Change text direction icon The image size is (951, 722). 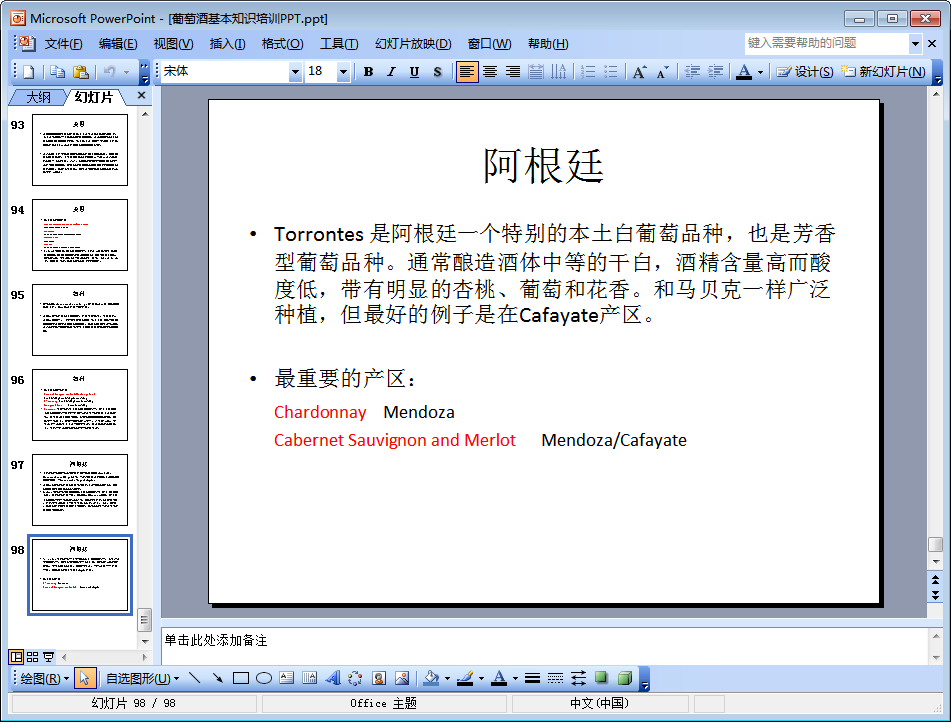pos(559,72)
